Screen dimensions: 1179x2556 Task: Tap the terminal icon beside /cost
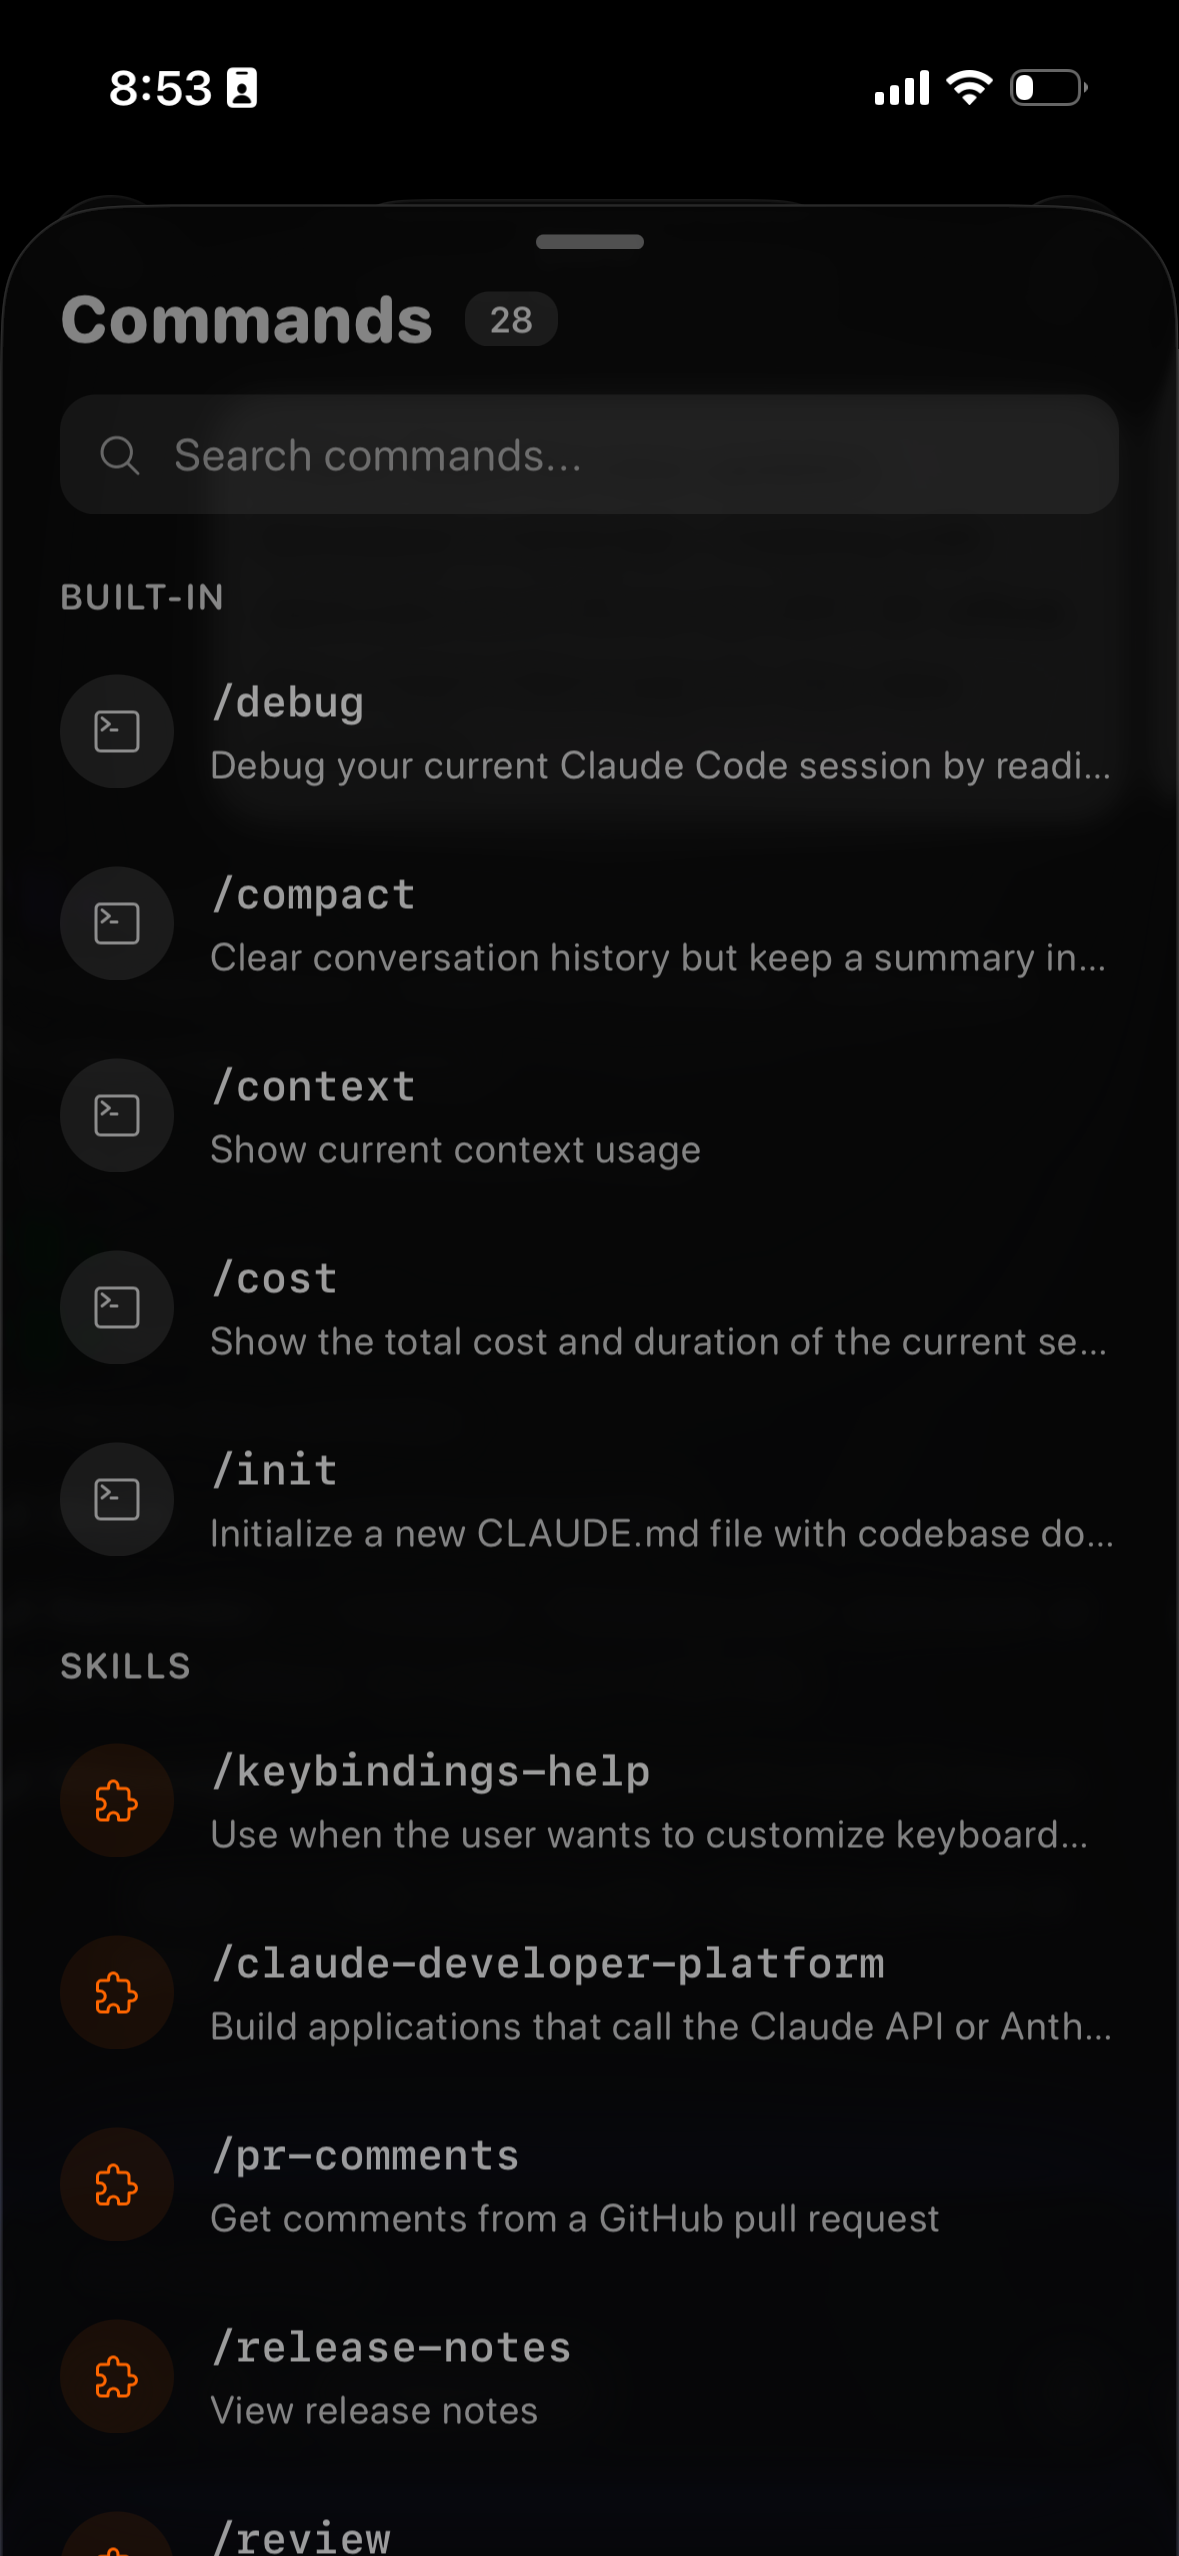pos(117,1307)
